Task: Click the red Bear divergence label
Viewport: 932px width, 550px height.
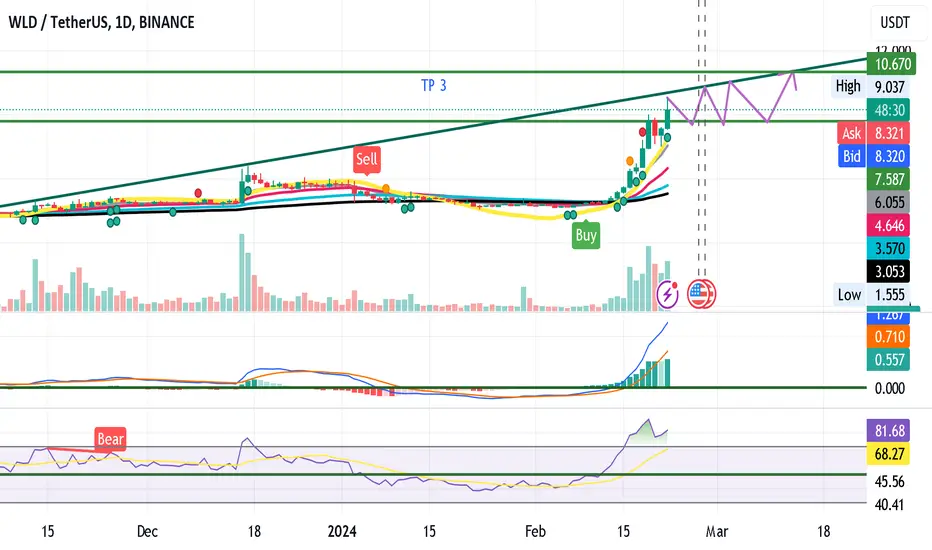Action: [110, 439]
